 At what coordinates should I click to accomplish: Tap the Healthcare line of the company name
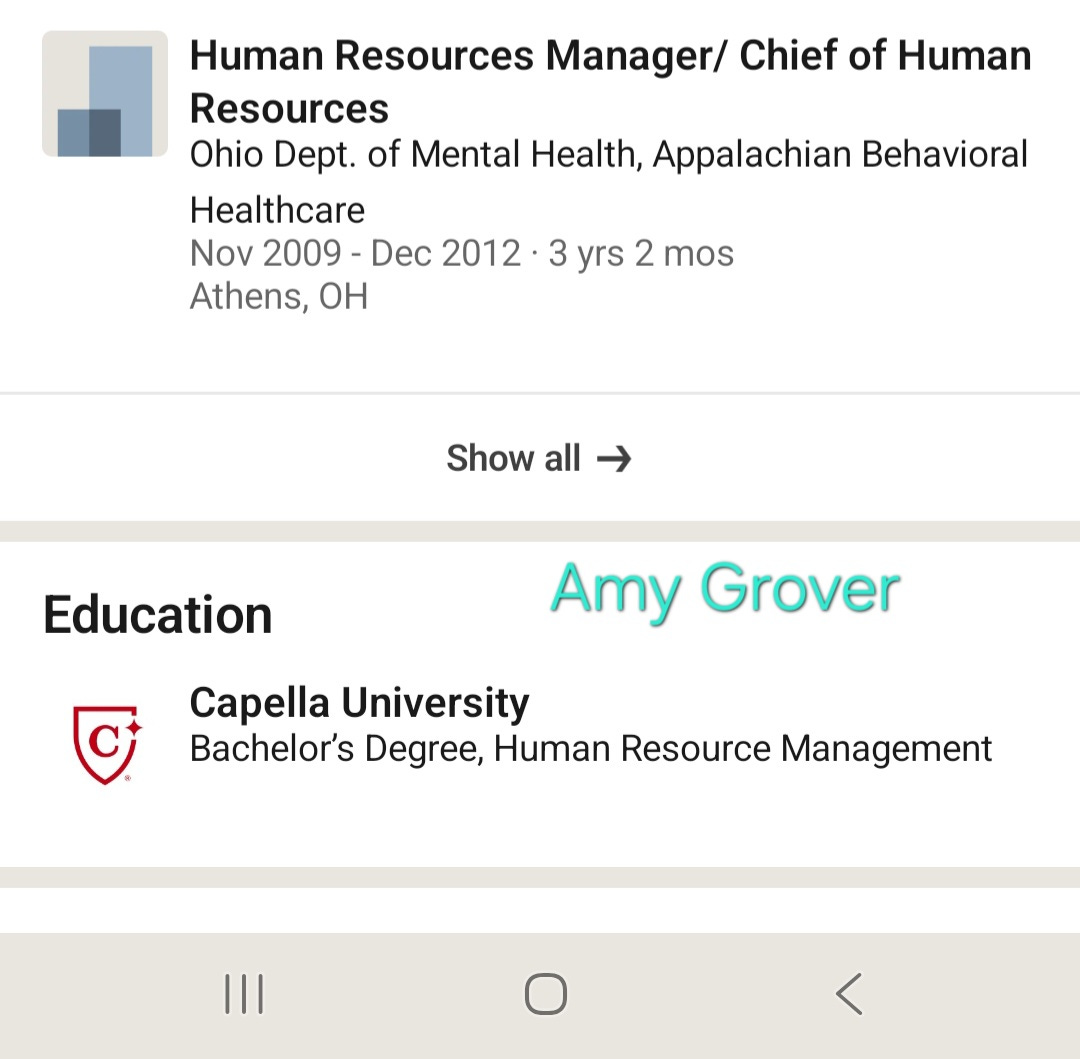[277, 210]
